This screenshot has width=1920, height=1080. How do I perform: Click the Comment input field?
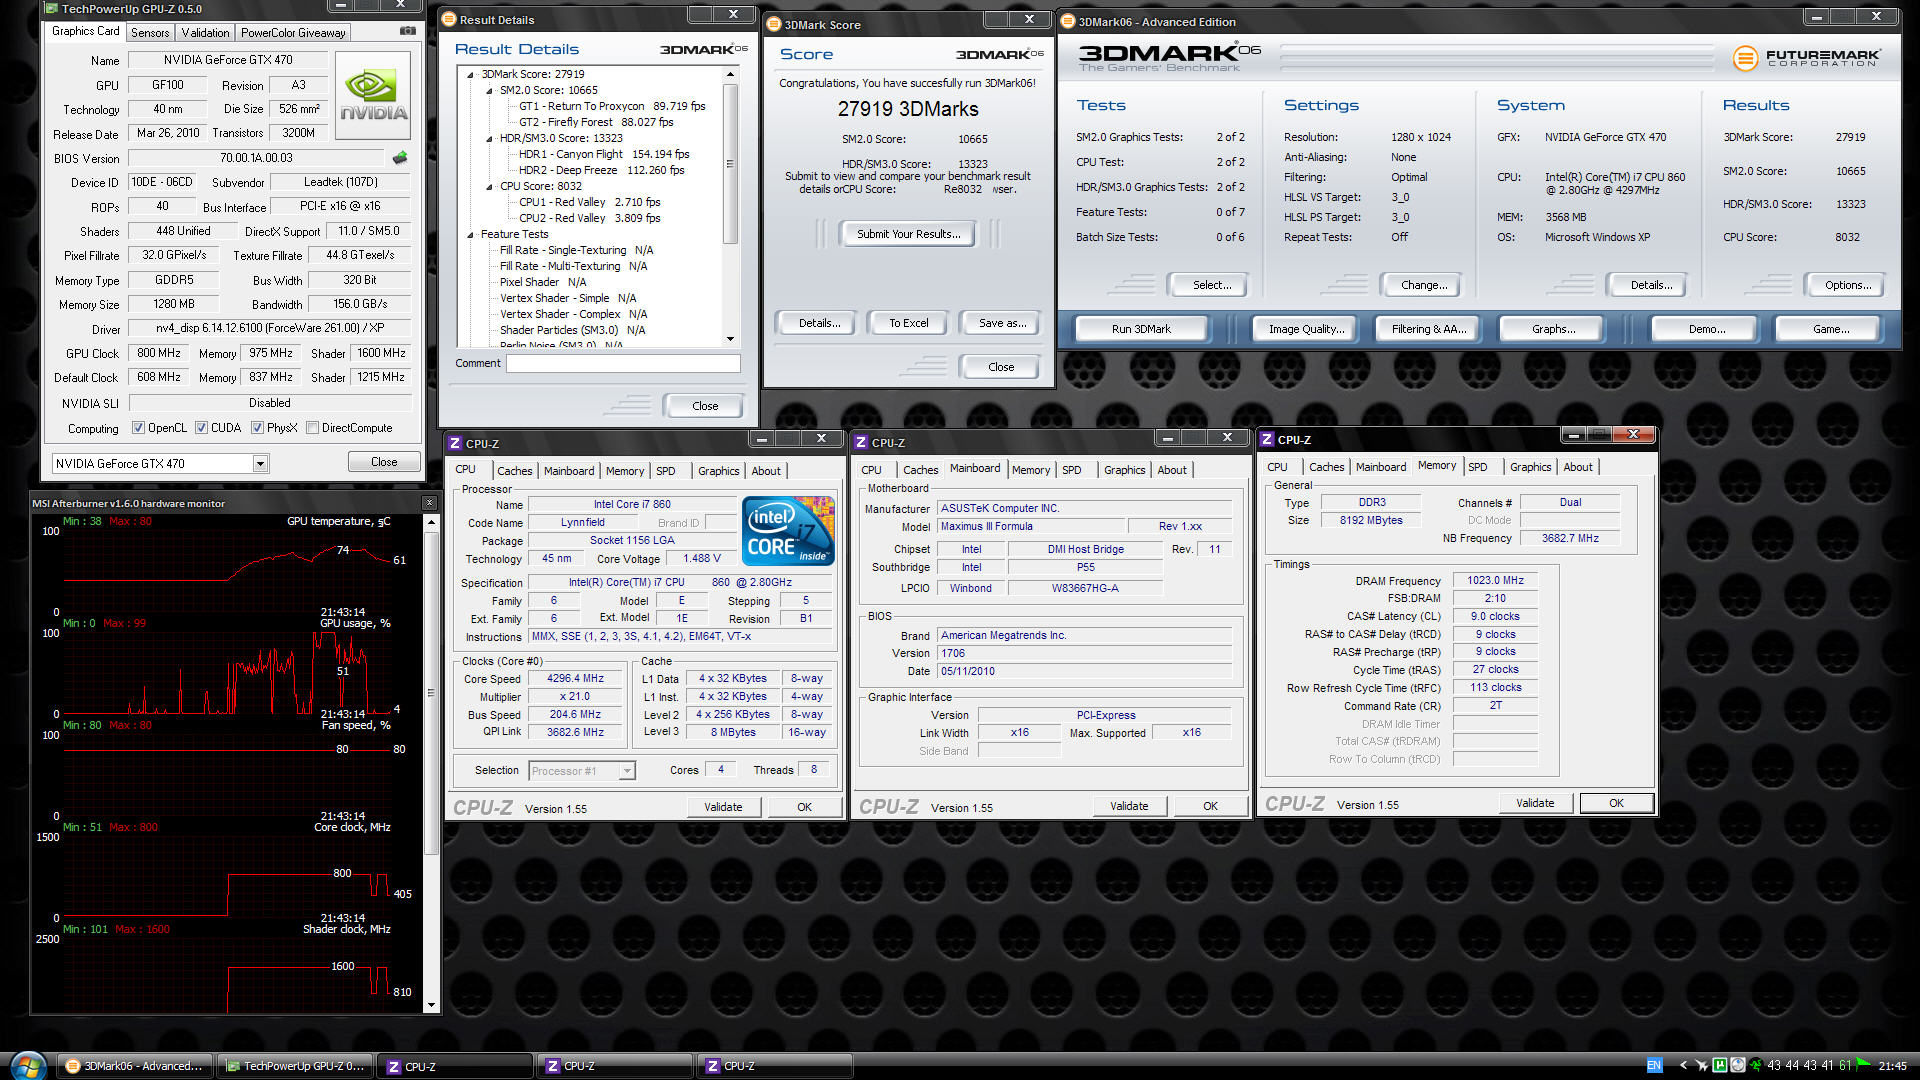pyautogui.click(x=622, y=363)
